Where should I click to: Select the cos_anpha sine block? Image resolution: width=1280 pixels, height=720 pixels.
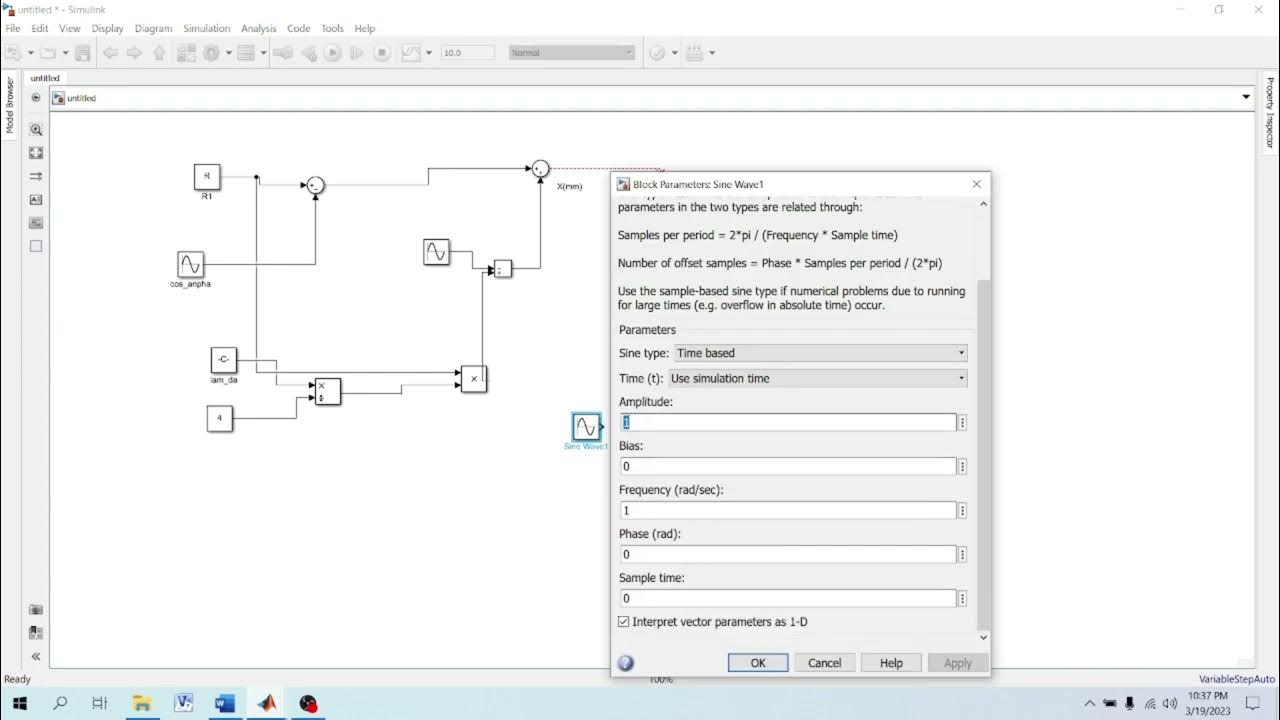click(x=190, y=264)
